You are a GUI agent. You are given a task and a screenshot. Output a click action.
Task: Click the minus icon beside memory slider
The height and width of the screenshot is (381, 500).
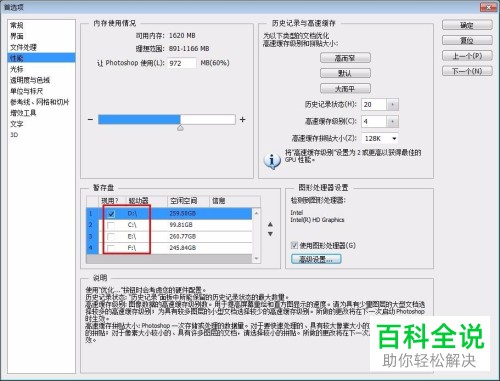(90, 119)
